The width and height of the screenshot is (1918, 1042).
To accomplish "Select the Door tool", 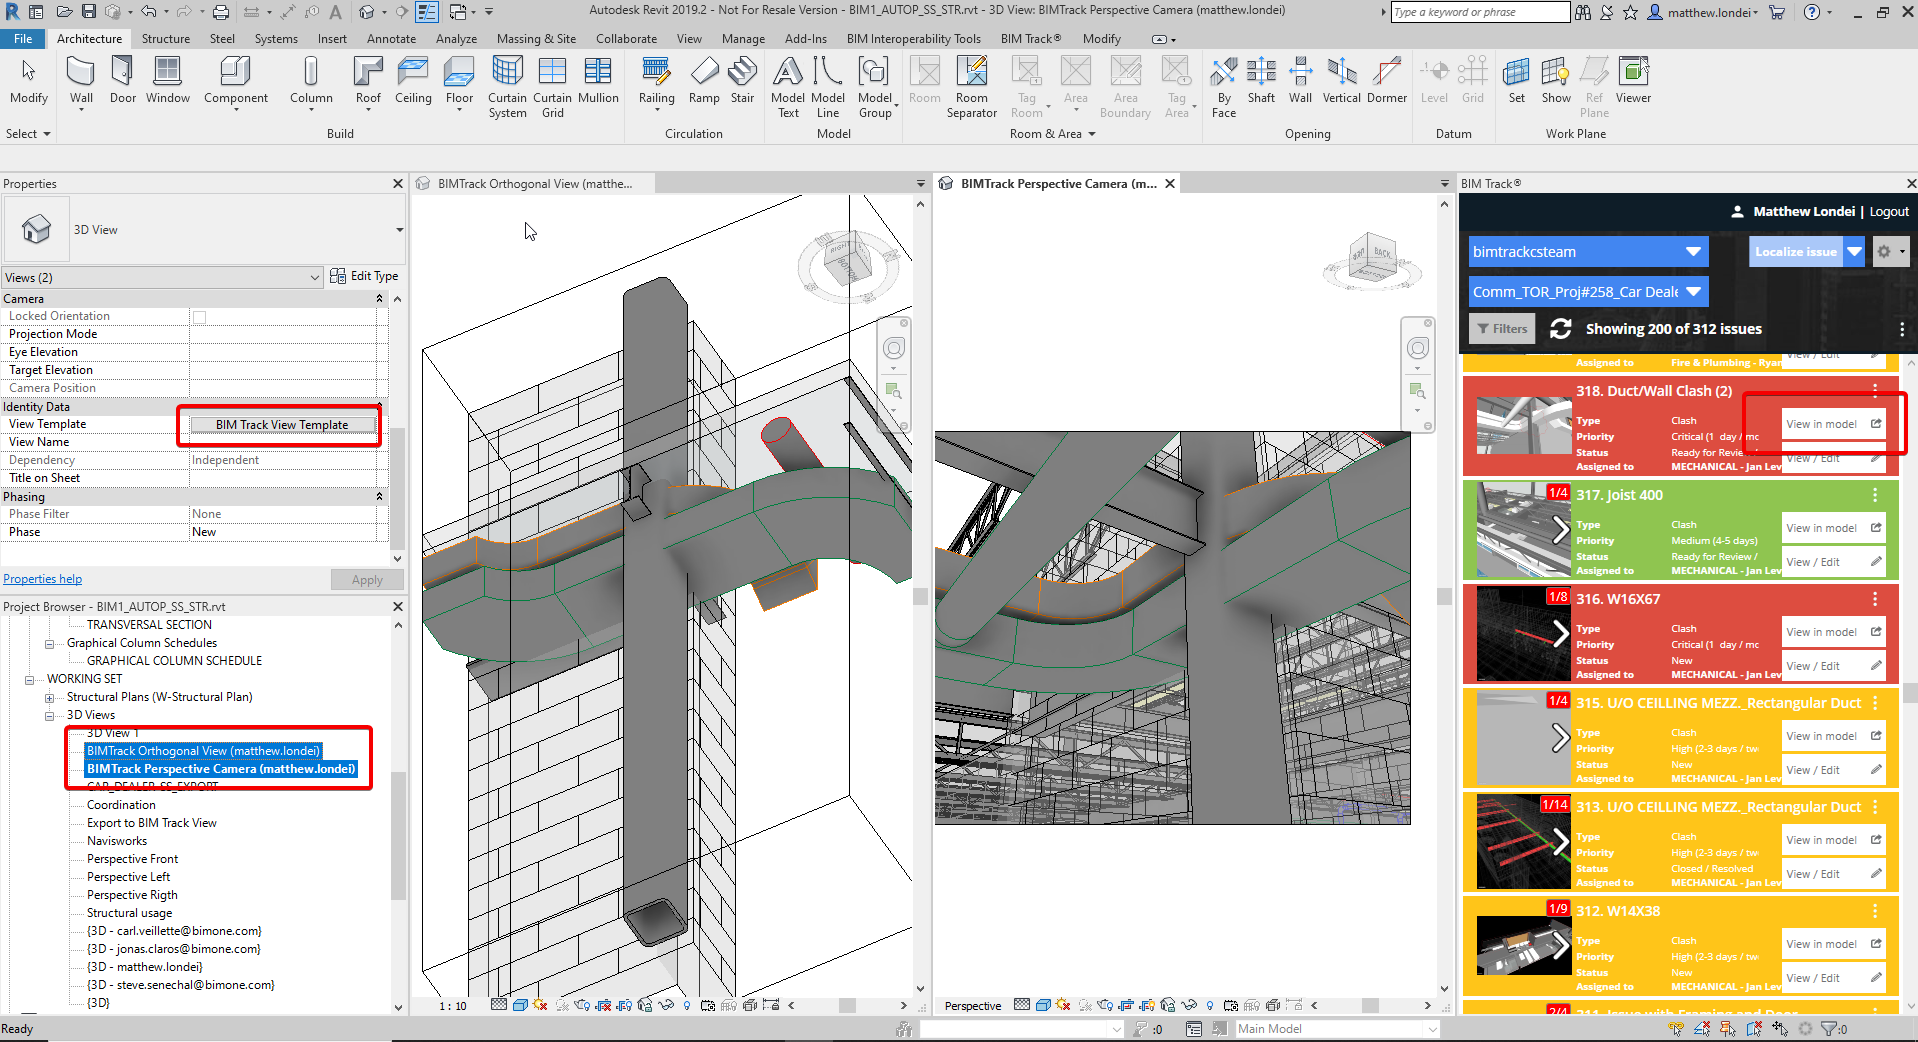I will tap(123, 80).
